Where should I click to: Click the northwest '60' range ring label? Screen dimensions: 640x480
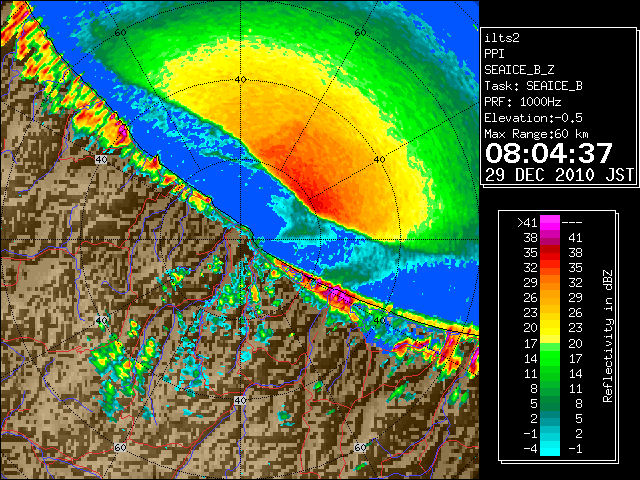coord(120,33)
